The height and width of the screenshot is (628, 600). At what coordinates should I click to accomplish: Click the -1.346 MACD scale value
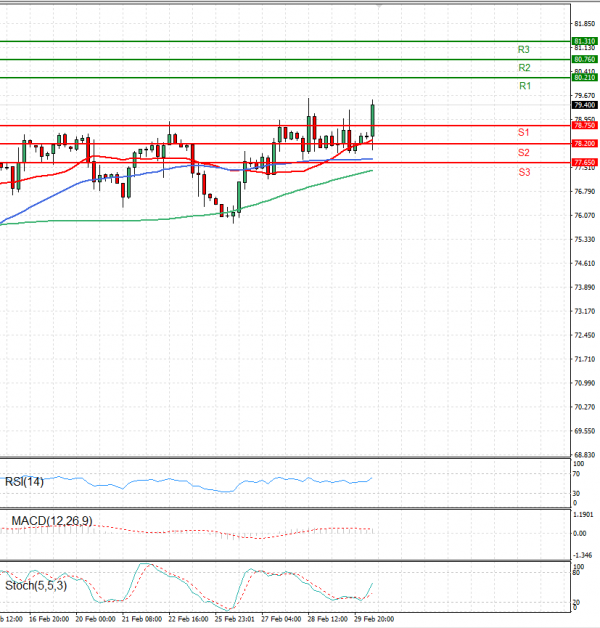(583, 556)
